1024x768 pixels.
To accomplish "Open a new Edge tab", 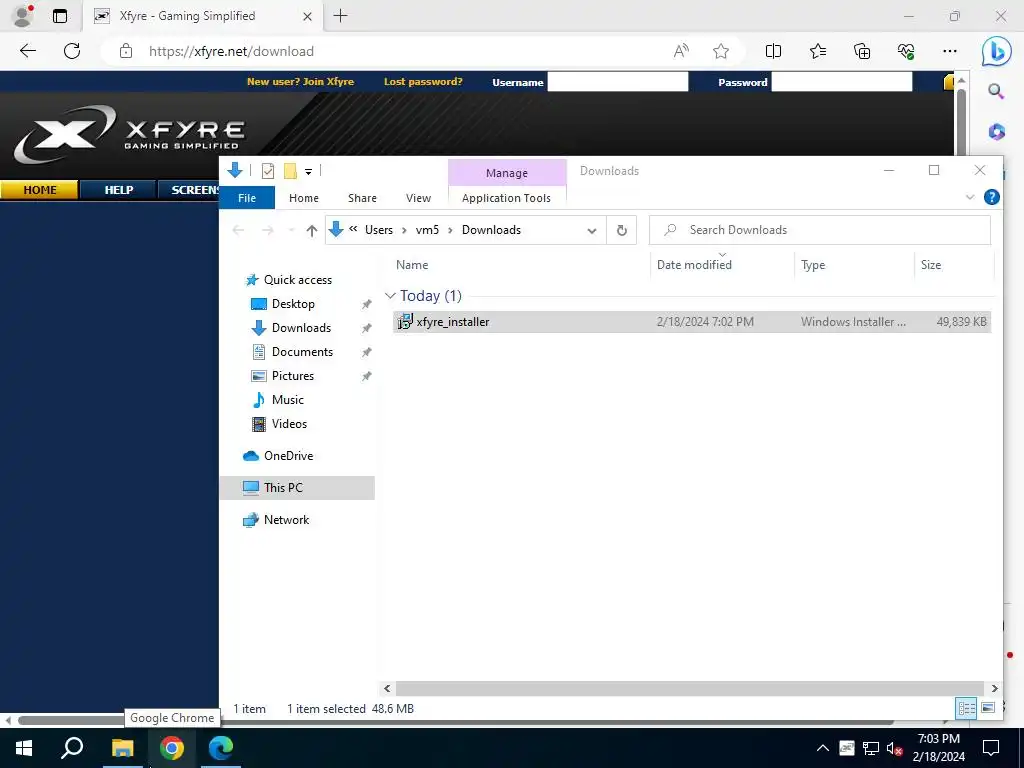I will click(340, 16).
